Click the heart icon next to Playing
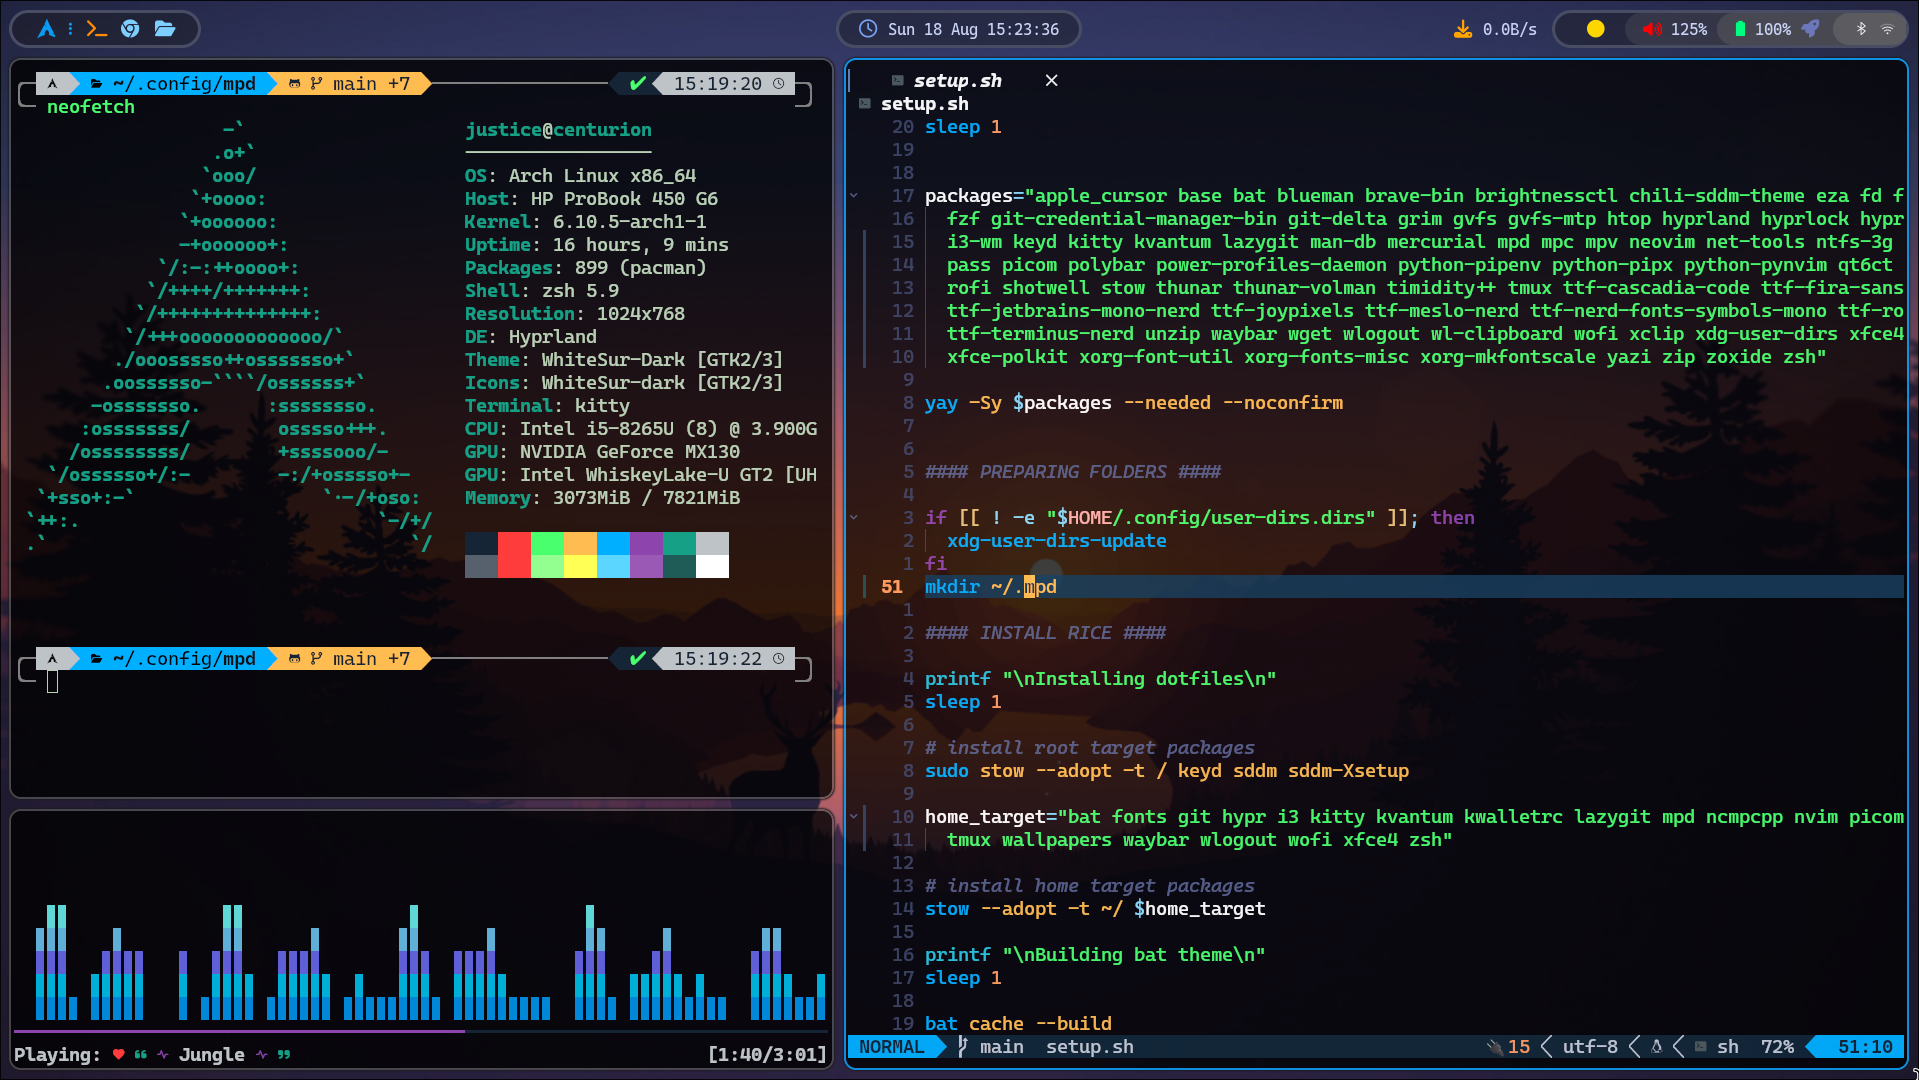This screenshot has width=1919, height=1080. click(x=118, y=1054)
